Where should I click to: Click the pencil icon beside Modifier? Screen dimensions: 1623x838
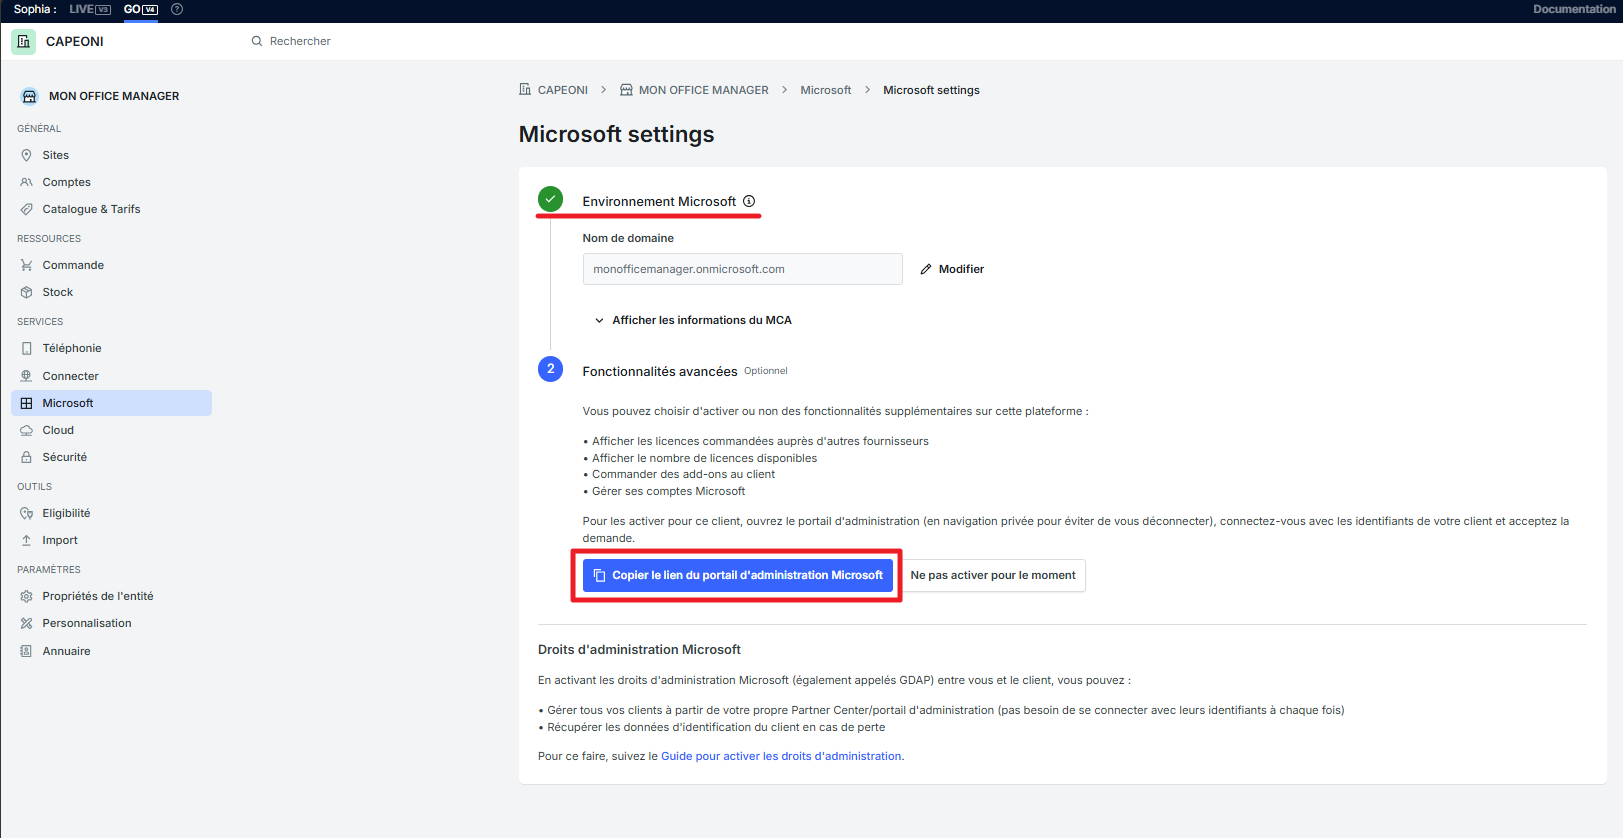926,269
